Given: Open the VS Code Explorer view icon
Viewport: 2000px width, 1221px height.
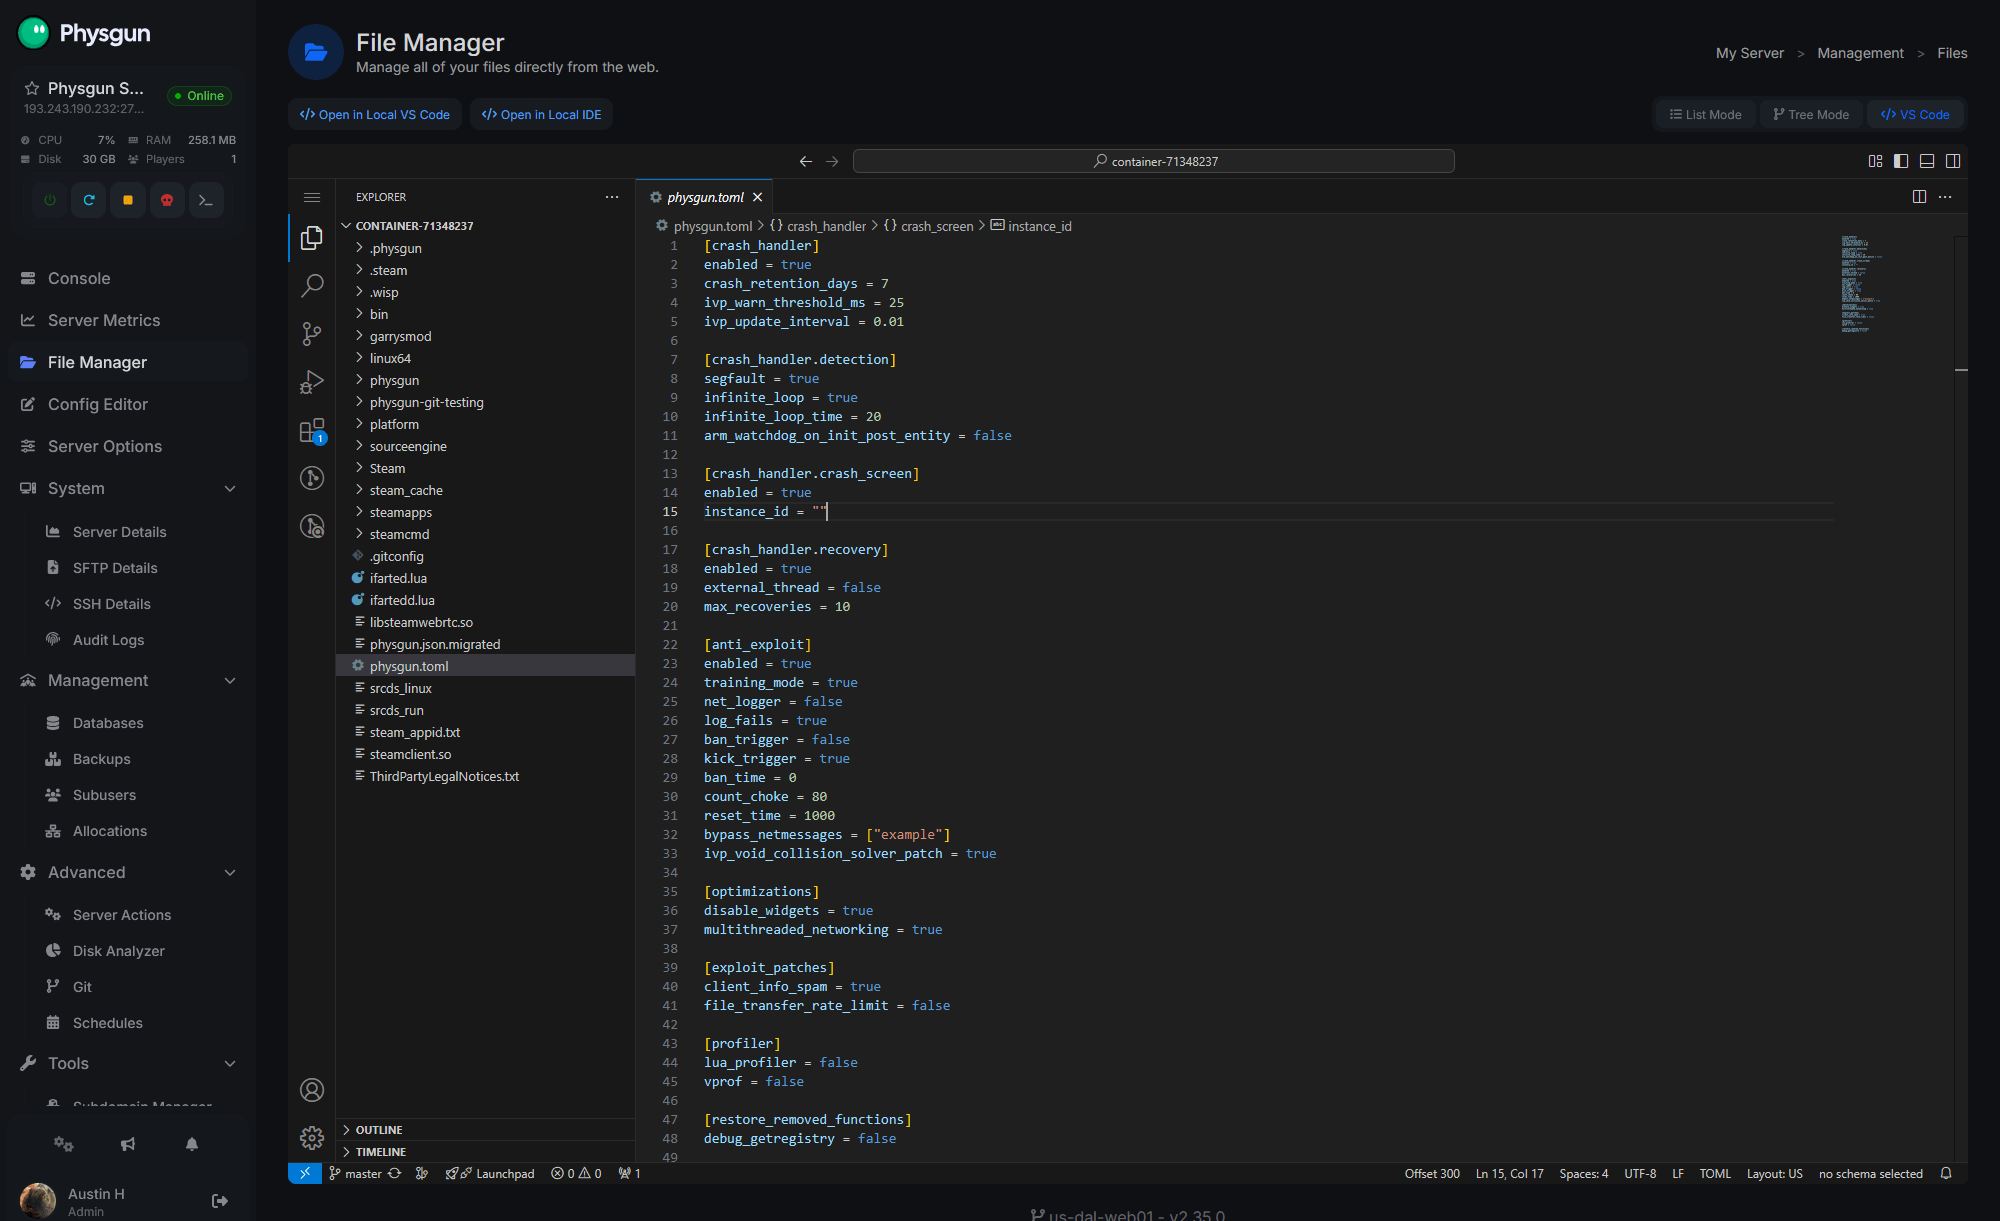Looking at the screenshot, I should point(312,238).
